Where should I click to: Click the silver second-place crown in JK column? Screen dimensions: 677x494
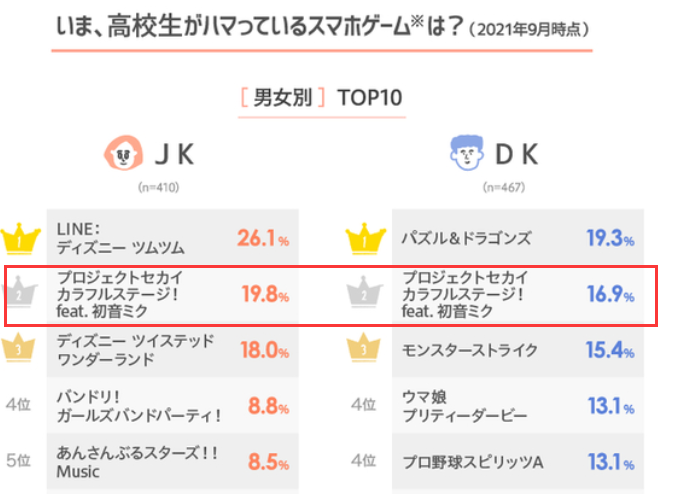19,292
